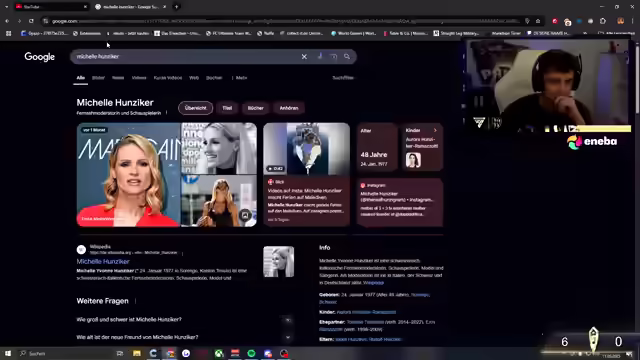Screen dimensions: 640x360
Task: Bookmark this page with the star icon
Action: [538, 21]
